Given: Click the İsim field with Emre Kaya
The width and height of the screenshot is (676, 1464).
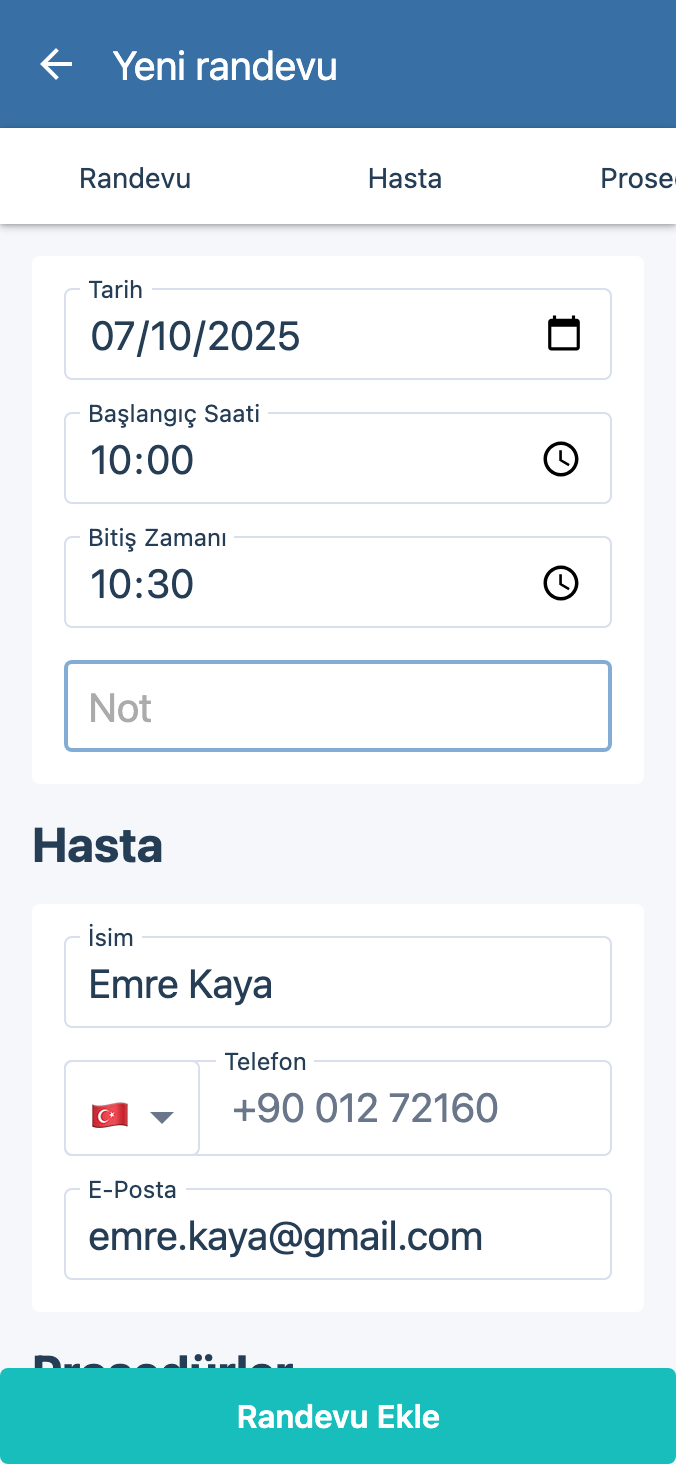Looking at the screenshot, I should [338, 984].
